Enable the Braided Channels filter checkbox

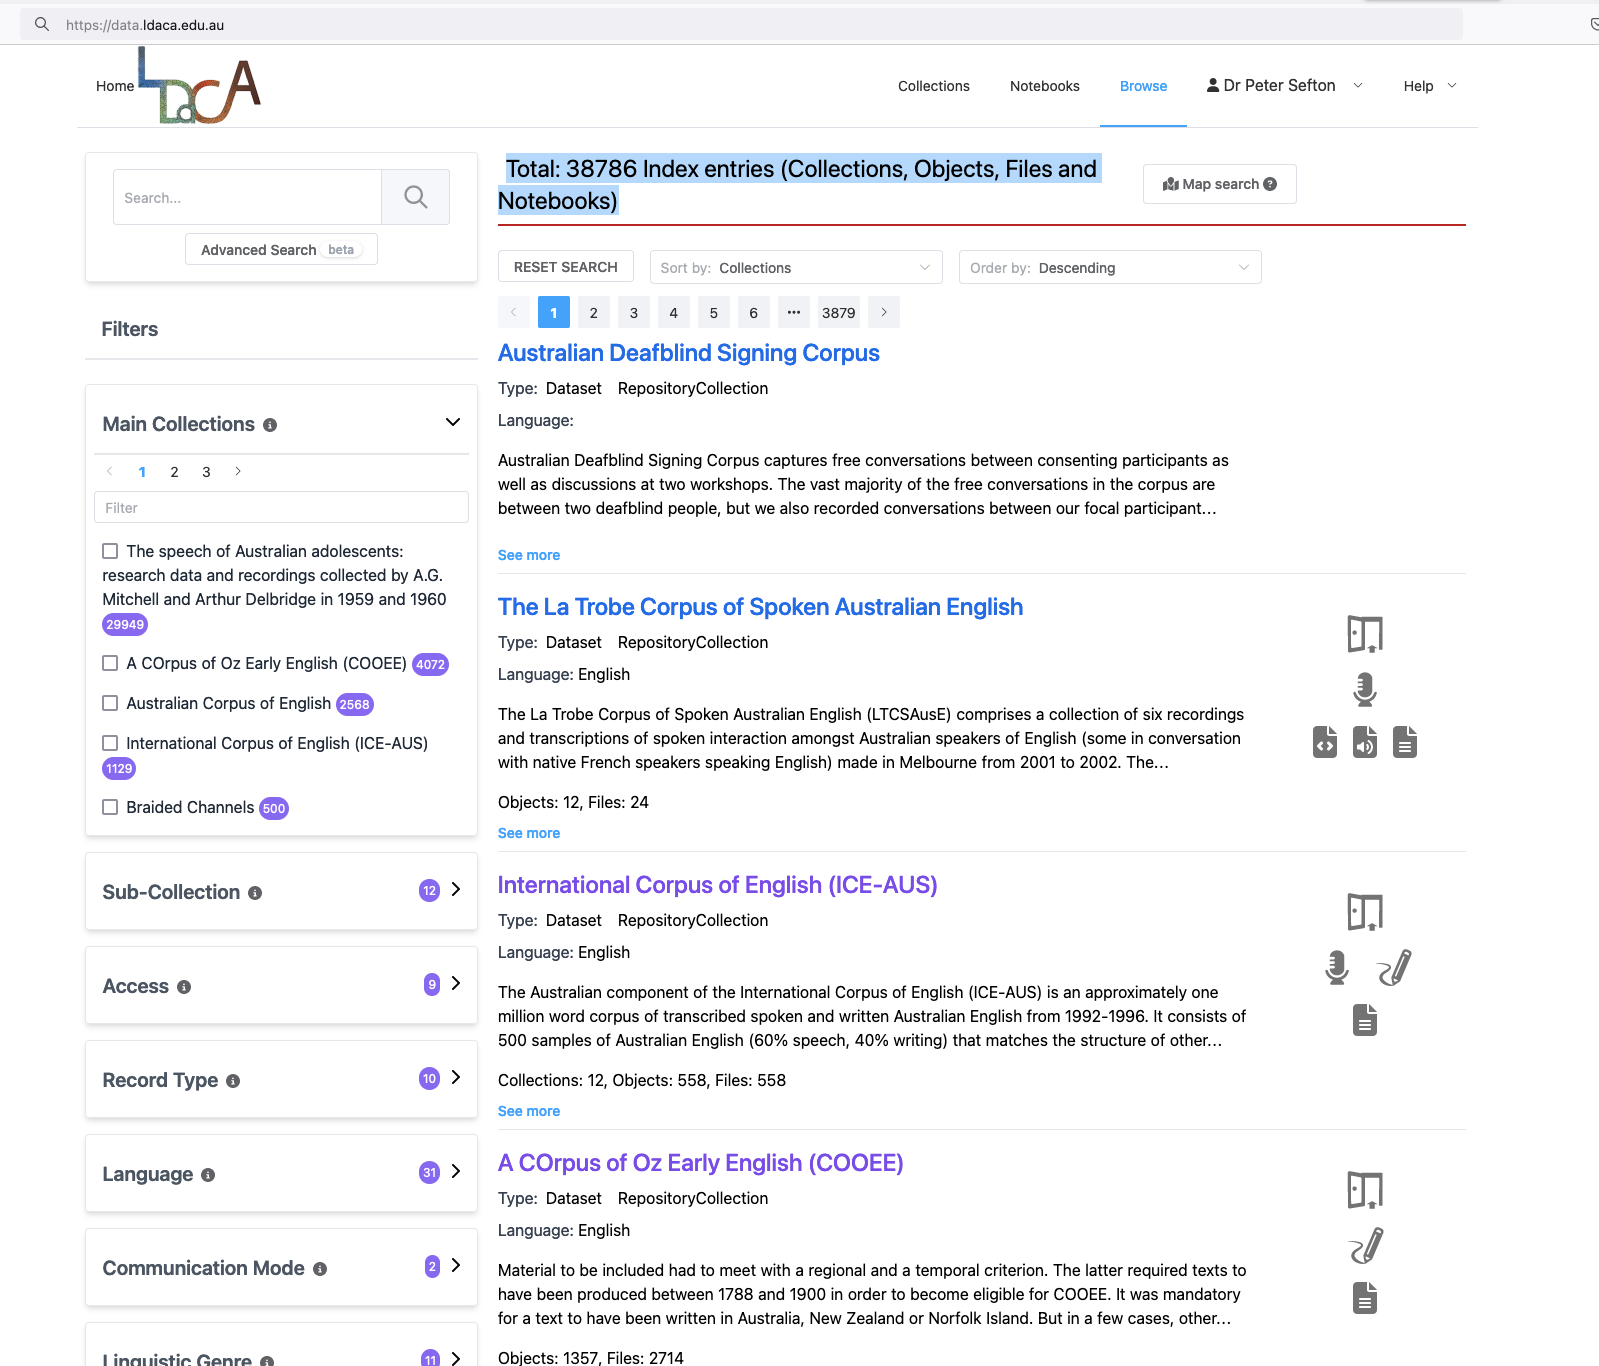click(x=110, y=807)
